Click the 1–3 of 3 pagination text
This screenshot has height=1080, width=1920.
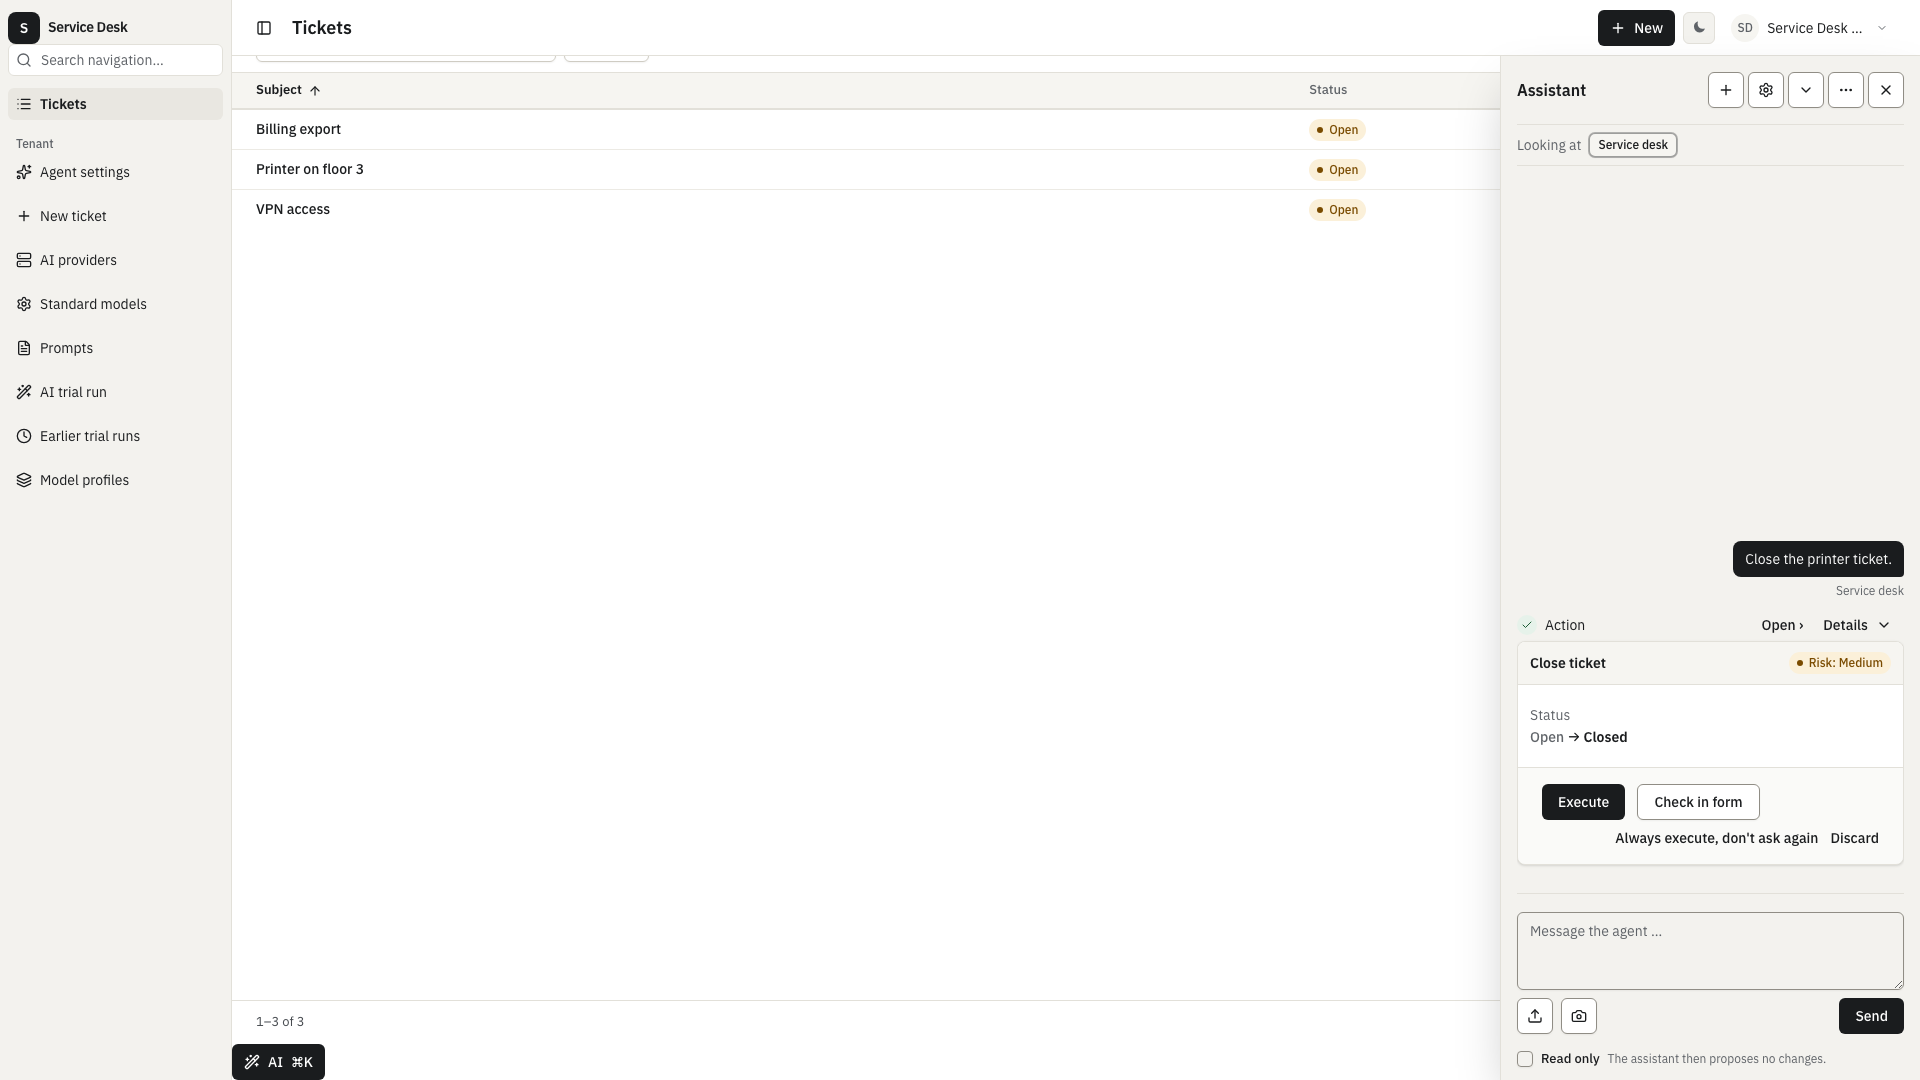[x=280, y=1022]
